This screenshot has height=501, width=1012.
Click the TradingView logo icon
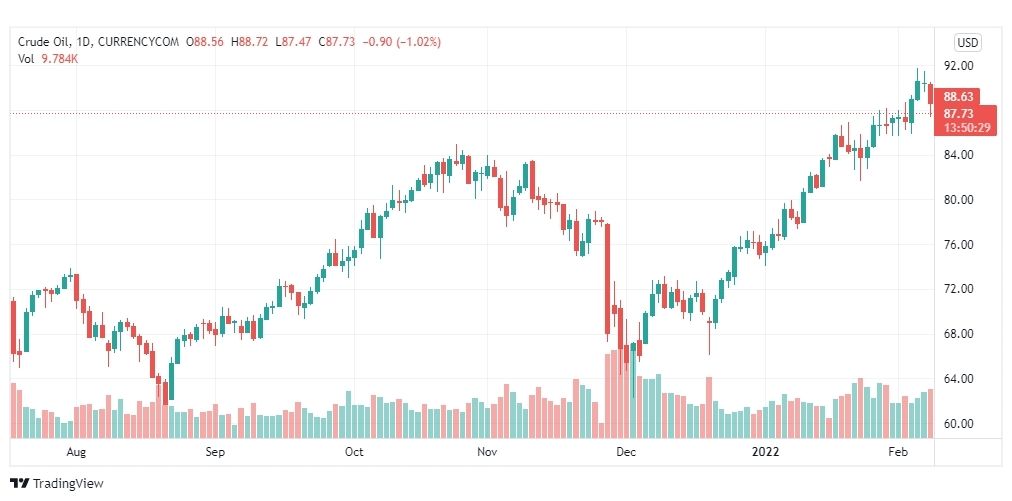(19, 483)
